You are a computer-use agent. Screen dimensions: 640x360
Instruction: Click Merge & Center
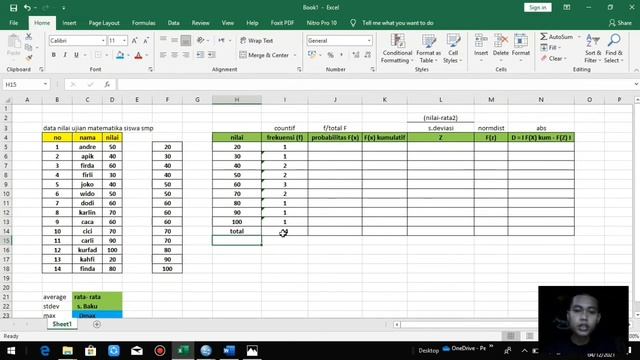264,55
